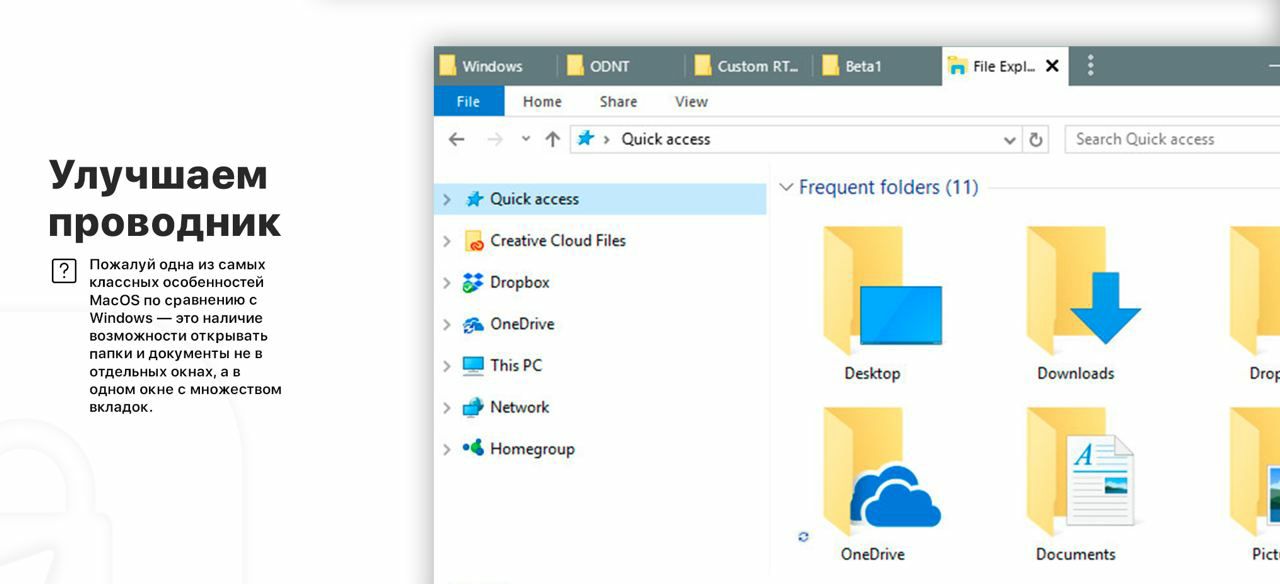Image resolution: width=1280 pixels, height=584 pixels.
Task: Click the Windows tab folder icon
Action: [448, 66]
